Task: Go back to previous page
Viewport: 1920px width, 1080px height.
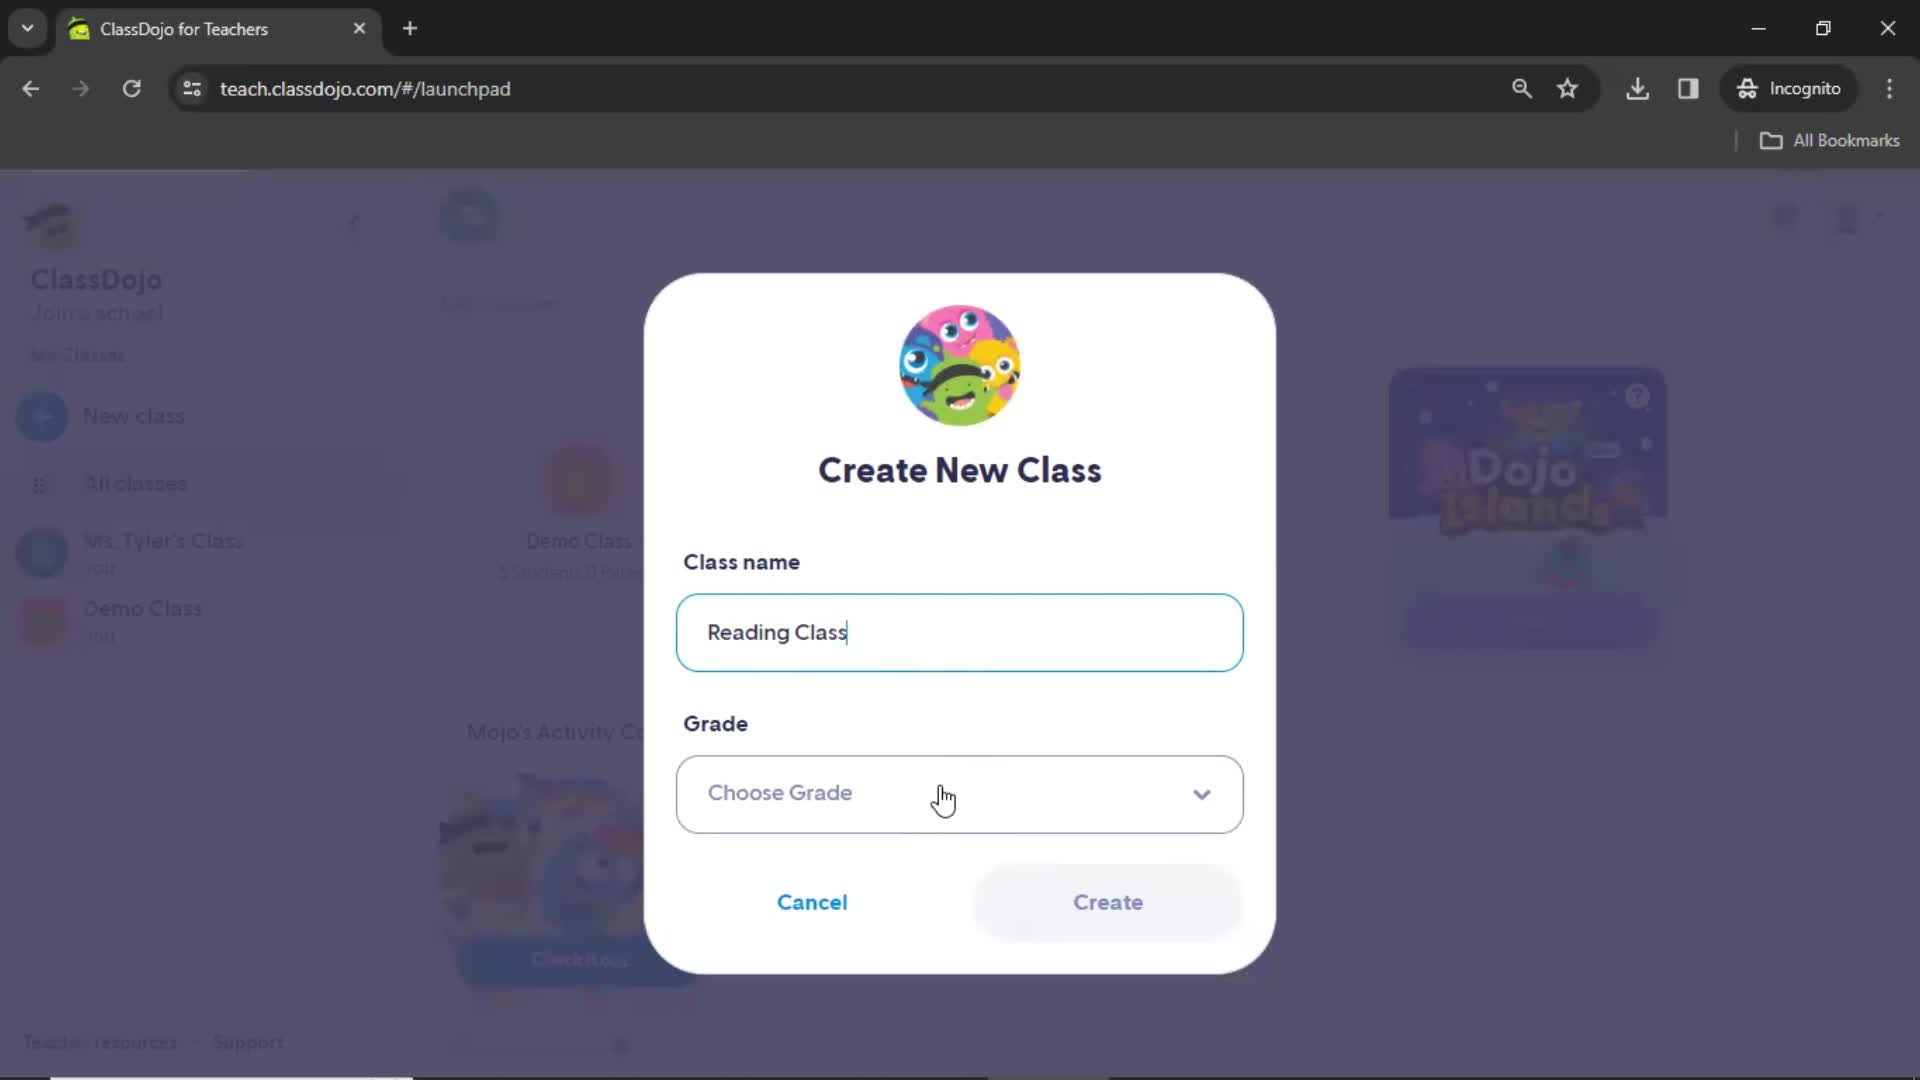Action: (31, 89)
